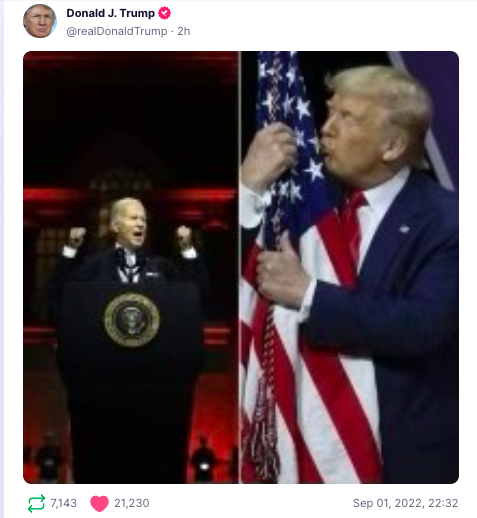
Task: Click the 21,230 likes count
Action: coord(132,503)
